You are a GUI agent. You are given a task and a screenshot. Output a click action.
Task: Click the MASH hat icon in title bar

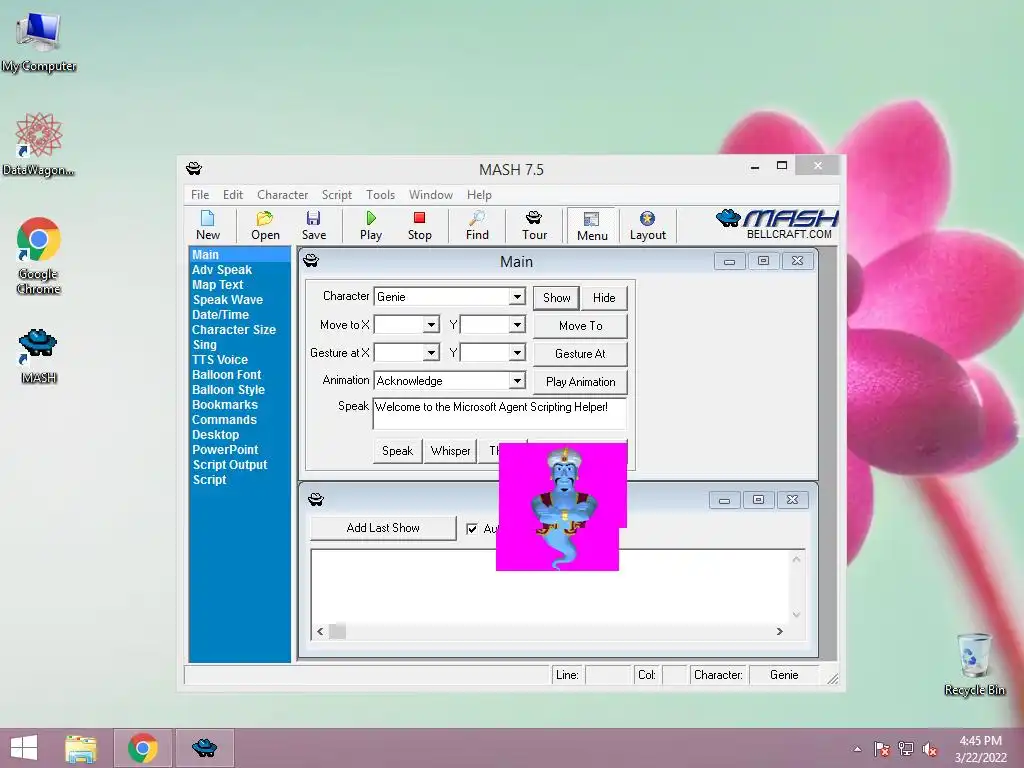194,168
